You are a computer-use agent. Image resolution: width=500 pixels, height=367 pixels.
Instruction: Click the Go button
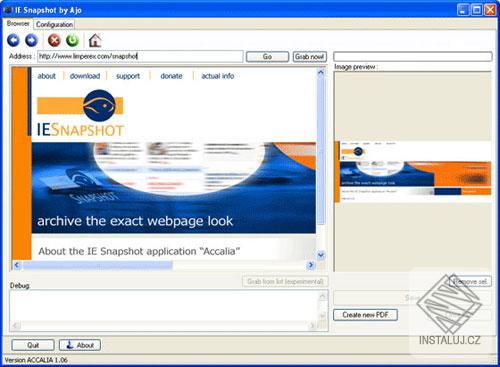267,57
